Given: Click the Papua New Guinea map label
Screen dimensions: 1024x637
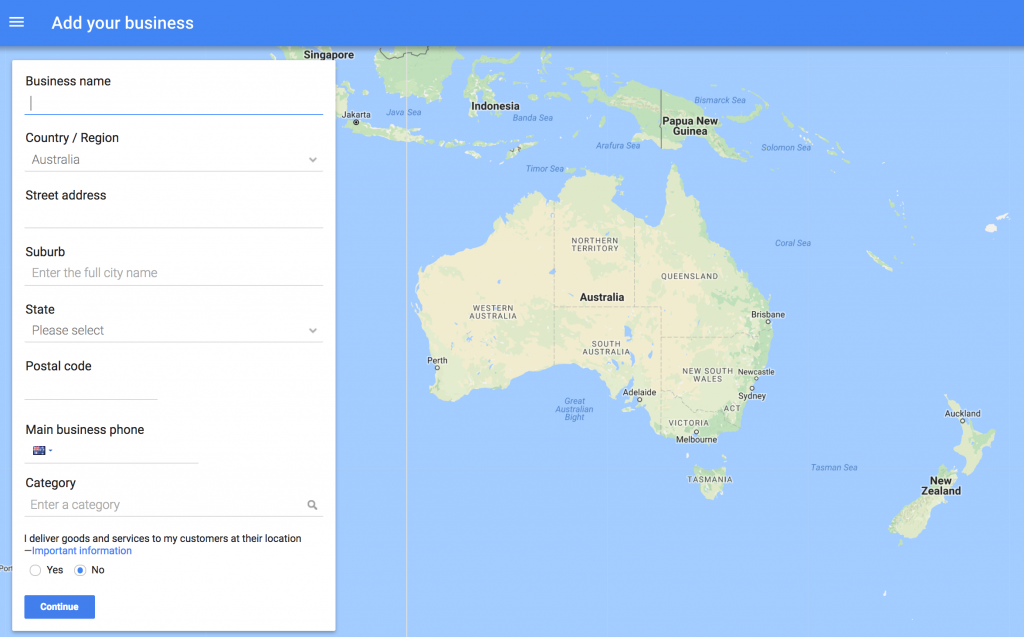Looking at the screenshot, I should pos(690,126).
